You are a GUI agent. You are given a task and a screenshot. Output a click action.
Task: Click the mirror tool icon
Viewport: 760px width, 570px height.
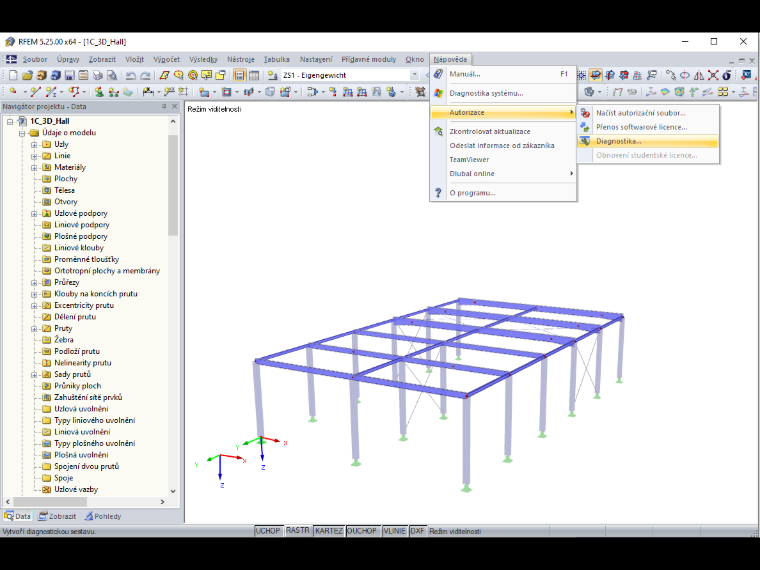pos(699,75)
